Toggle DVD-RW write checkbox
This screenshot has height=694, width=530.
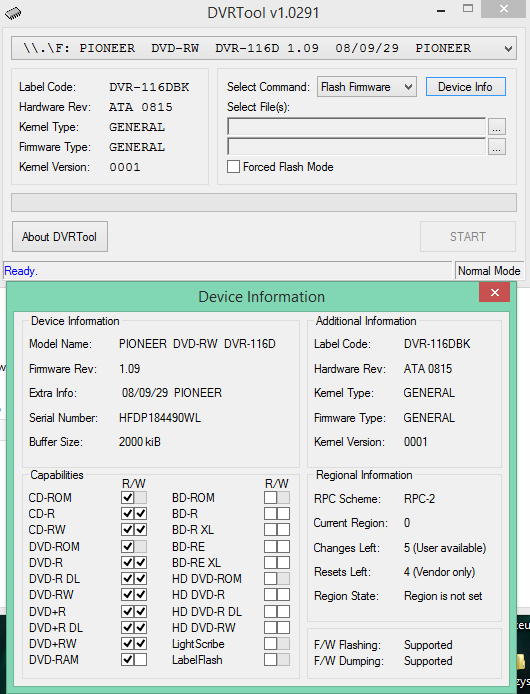coord(141,595)
